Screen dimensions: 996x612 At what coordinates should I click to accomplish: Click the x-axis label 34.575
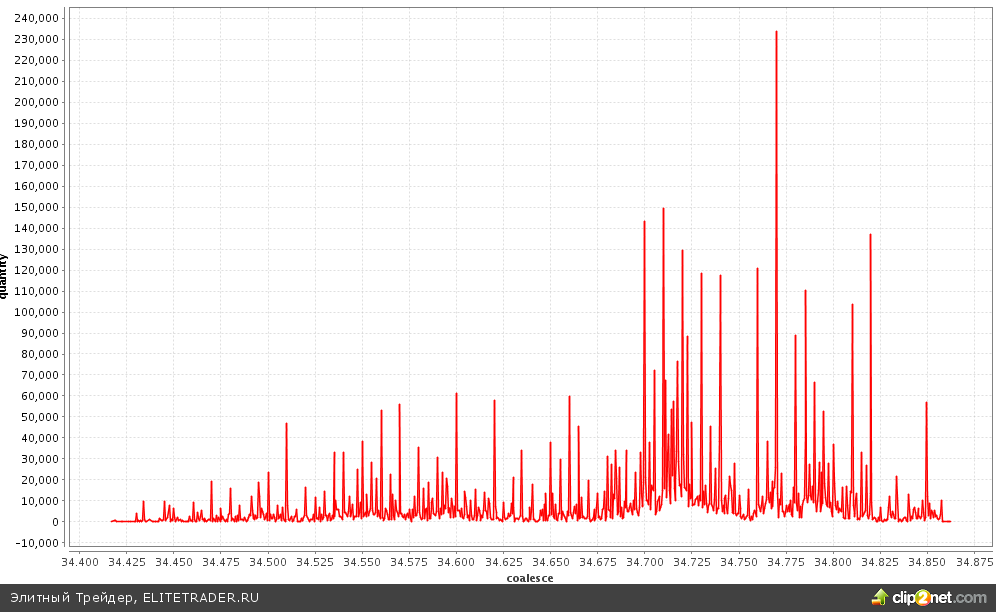click(x=409, y=562)
